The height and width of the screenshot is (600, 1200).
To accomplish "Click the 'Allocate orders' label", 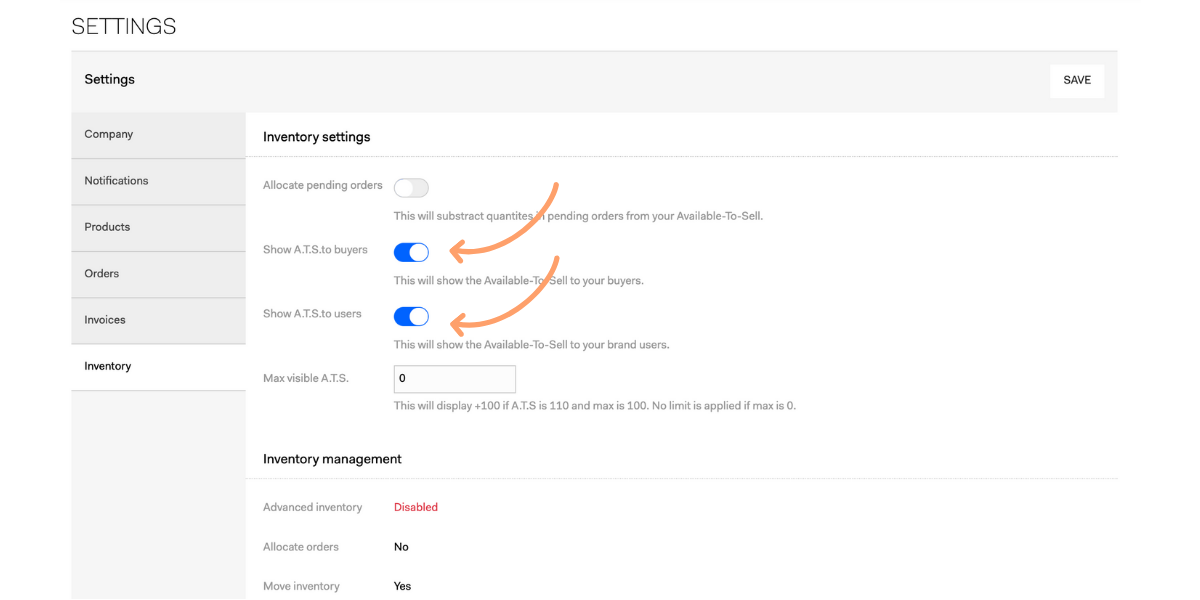I will point(301,547).
